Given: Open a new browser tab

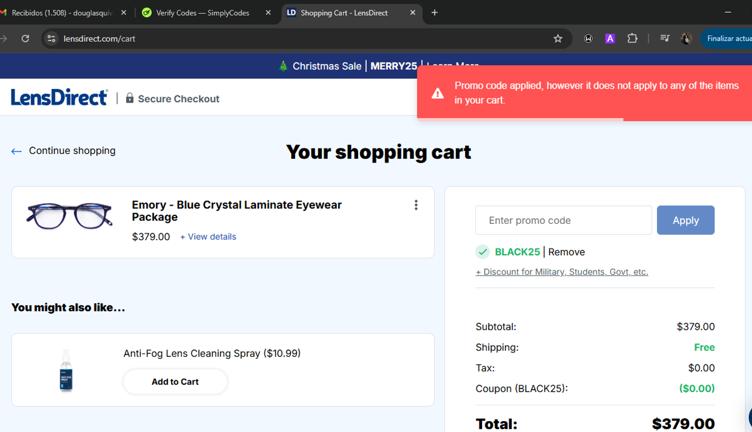Looking at the screenshot, I should (435, 13).
